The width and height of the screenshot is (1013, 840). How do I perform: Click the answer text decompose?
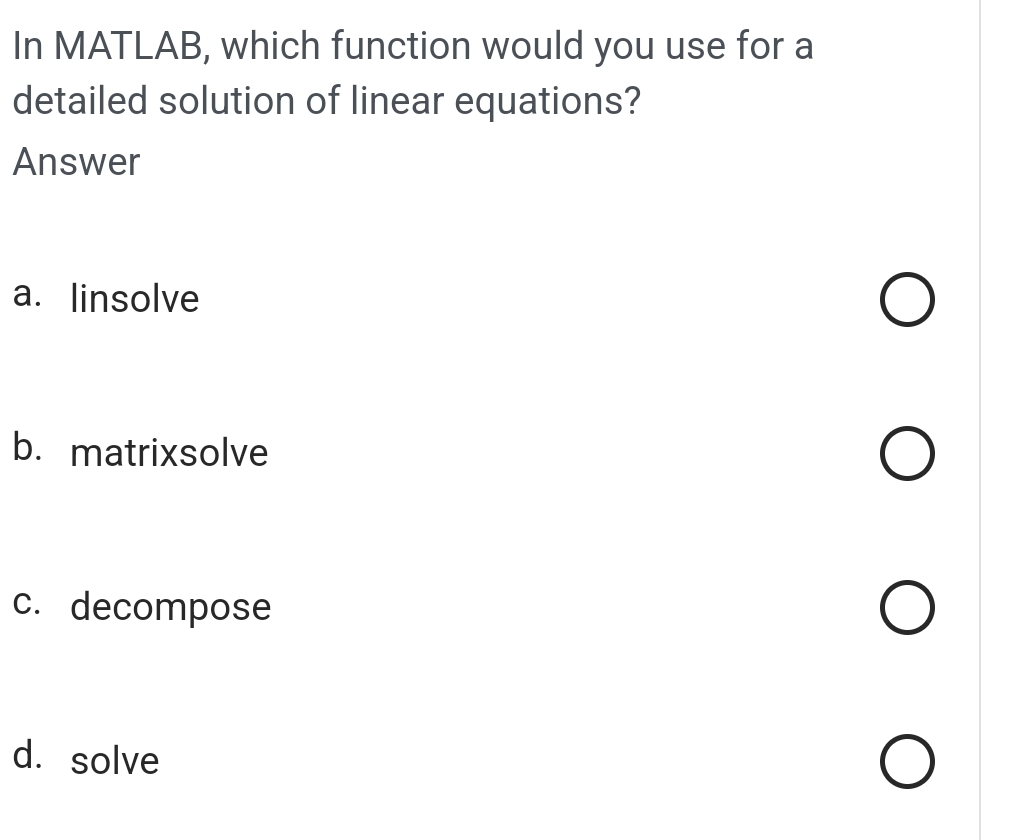(x=170, y=607)
